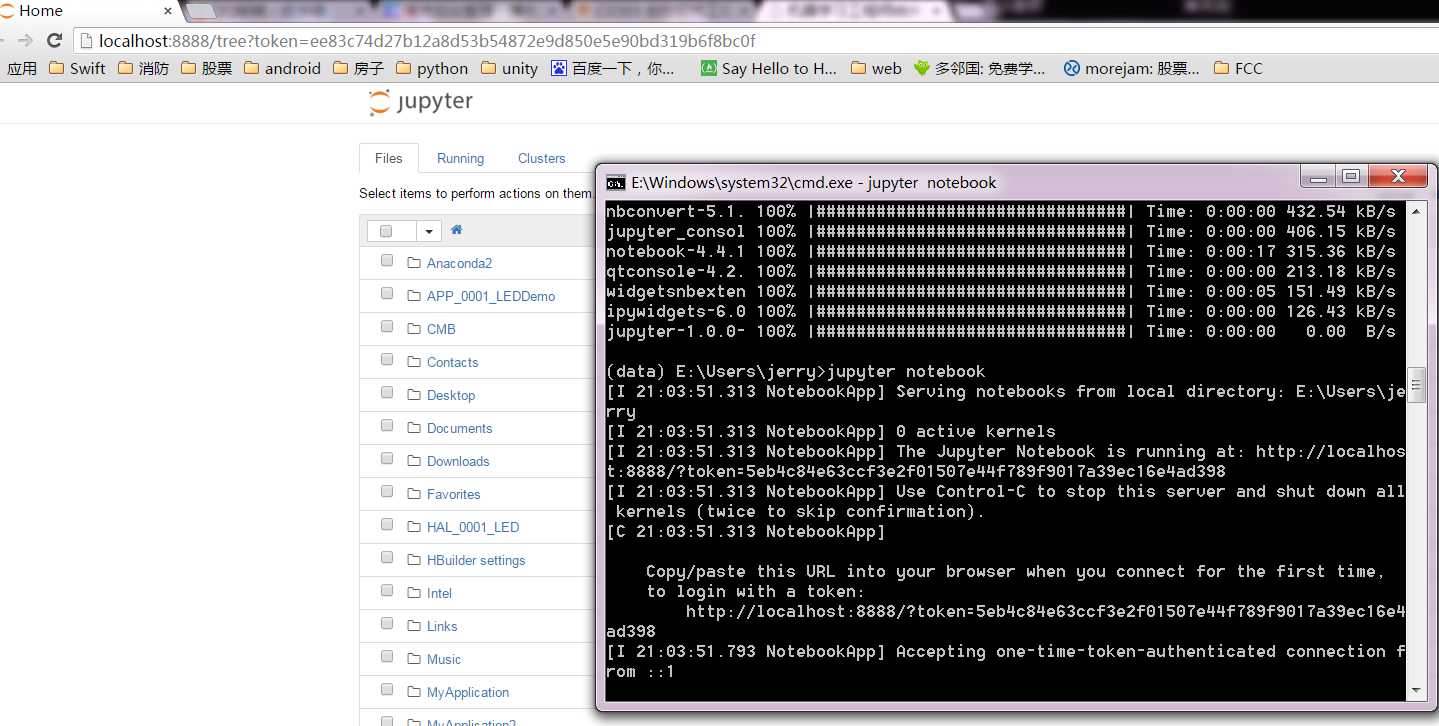The image size is (1439, 726).
Task: Click the "jupyter notebook" command line text
Action: [906, 371]
